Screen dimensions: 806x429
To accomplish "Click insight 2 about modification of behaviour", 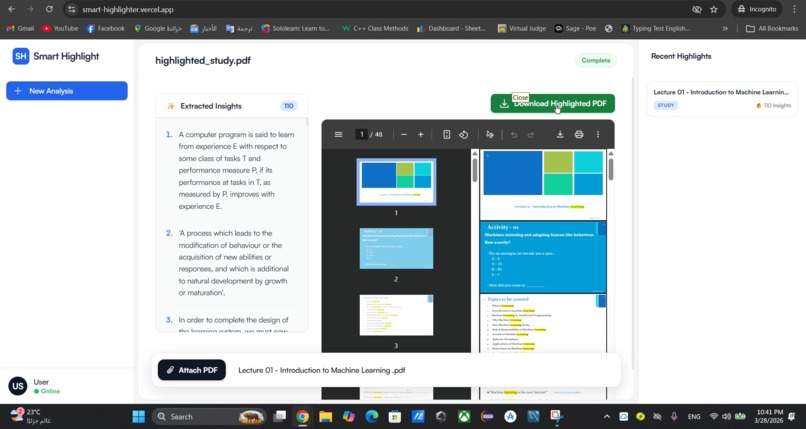I will (234, 263).
